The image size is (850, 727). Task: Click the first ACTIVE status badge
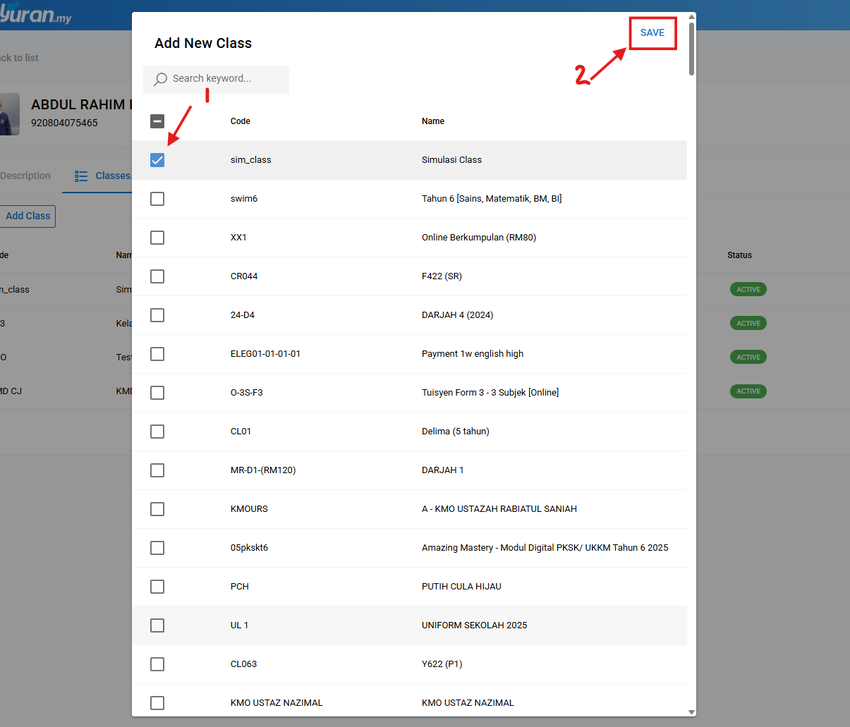[x=748, y=289]
